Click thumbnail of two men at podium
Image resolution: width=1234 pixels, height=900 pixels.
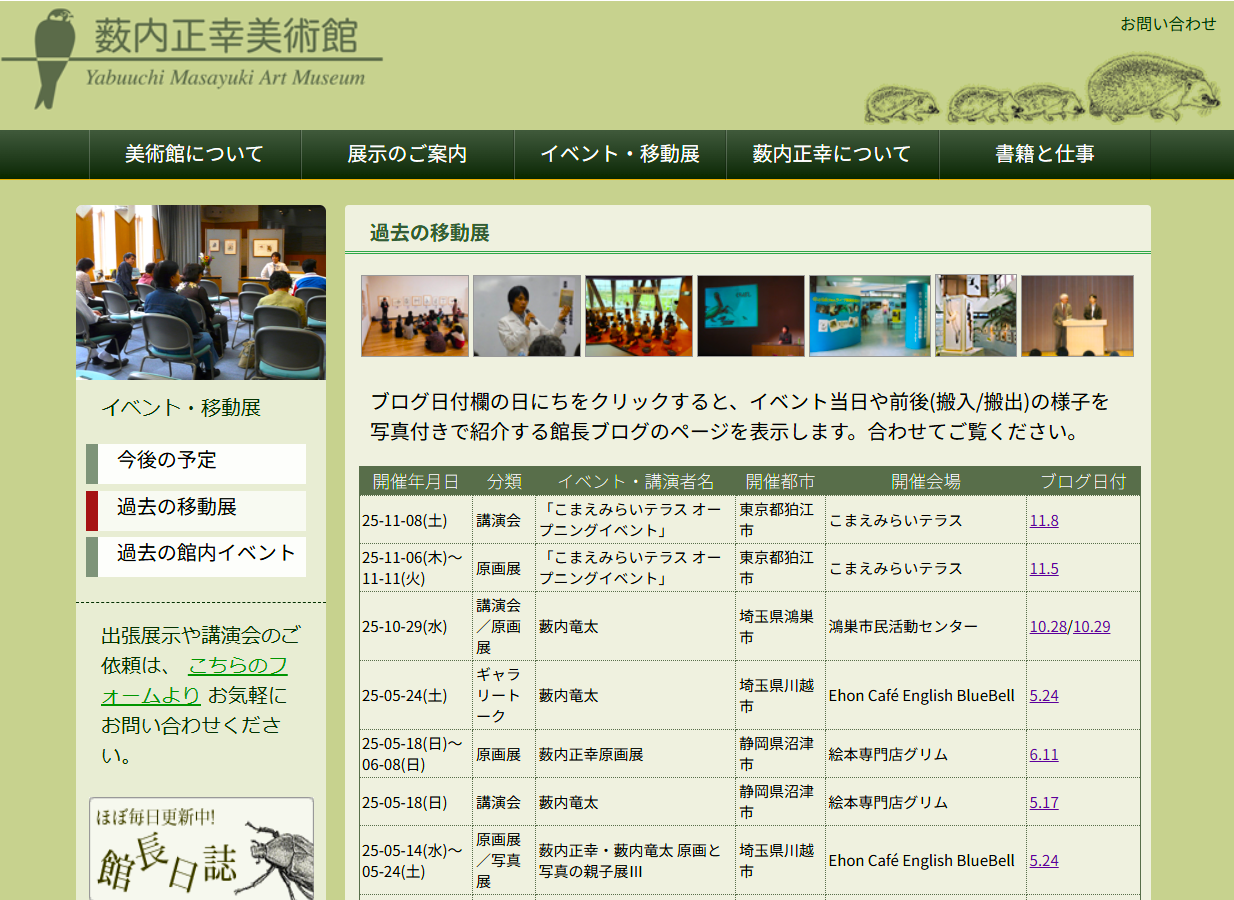(1077, 316)
